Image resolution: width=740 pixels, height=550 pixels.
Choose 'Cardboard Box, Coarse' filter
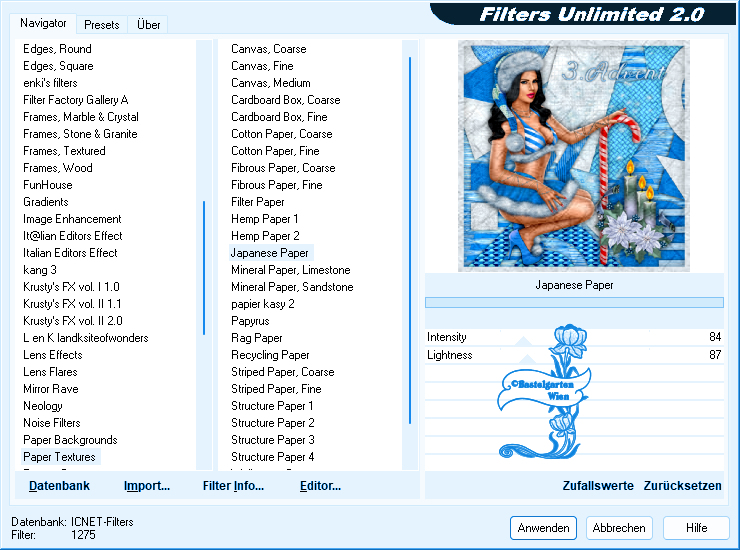click(x=286, y=100)
